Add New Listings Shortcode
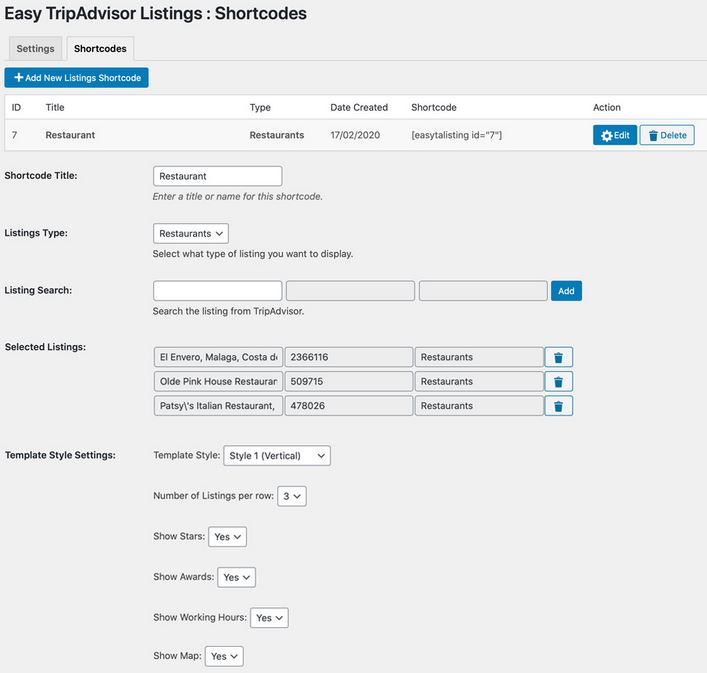707x673 pixels. [76, 78]
